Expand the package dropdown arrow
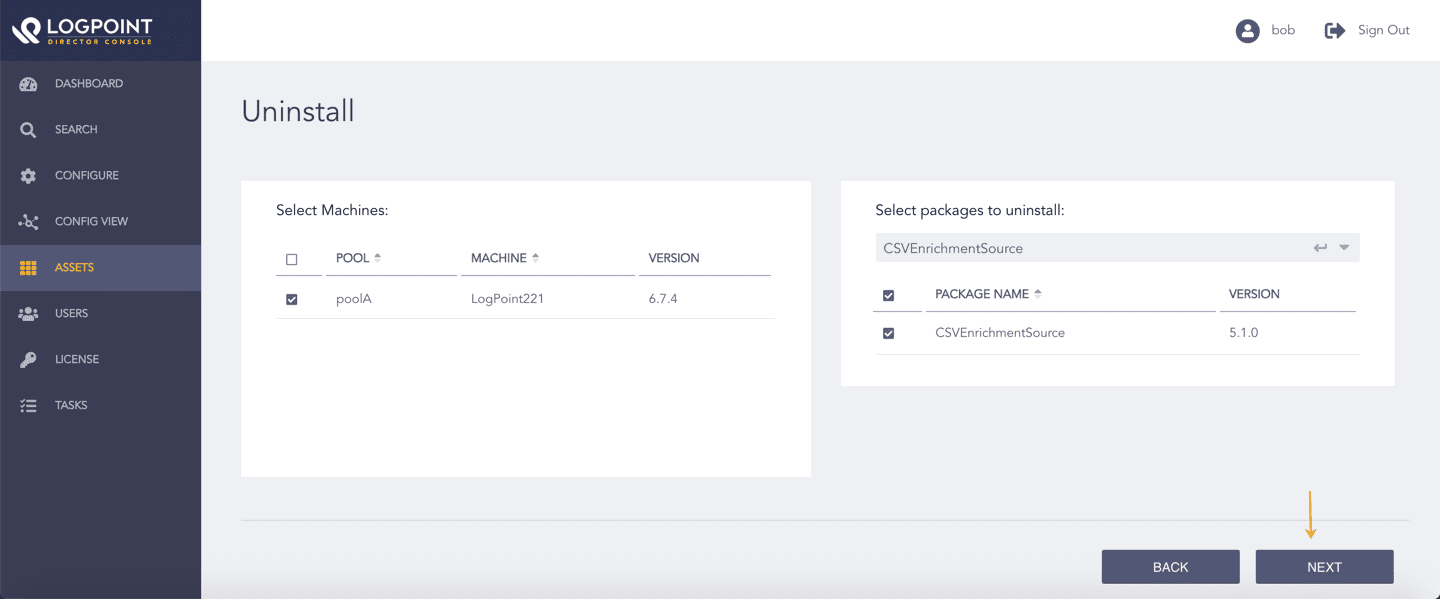 tap(1344, 248)
